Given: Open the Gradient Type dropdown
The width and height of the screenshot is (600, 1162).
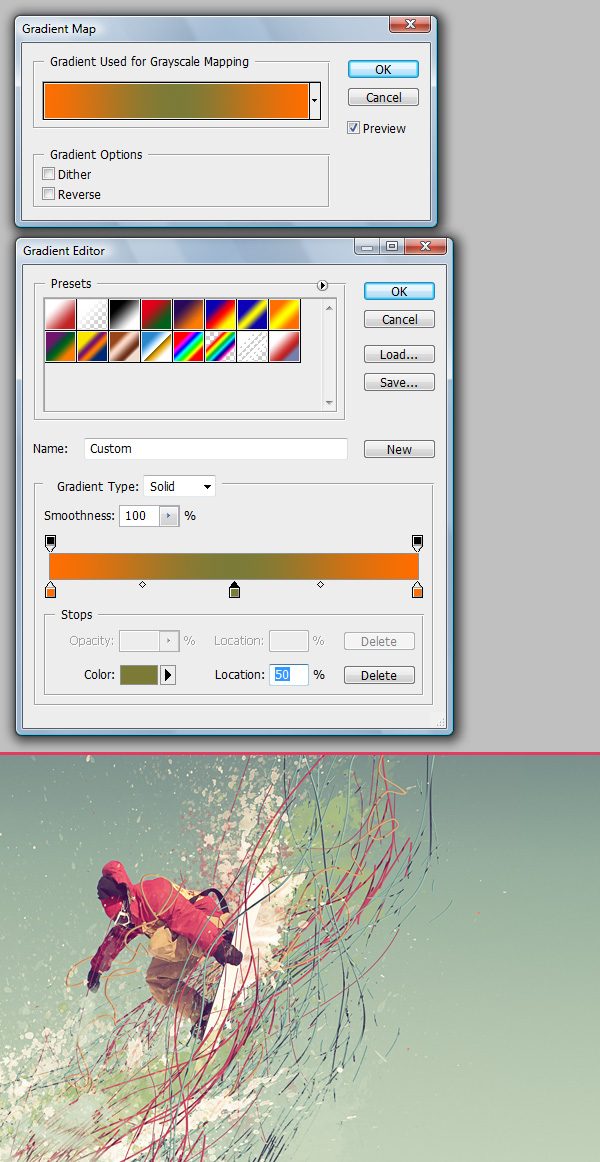Looking at the screenshot, I should [180, 487].
